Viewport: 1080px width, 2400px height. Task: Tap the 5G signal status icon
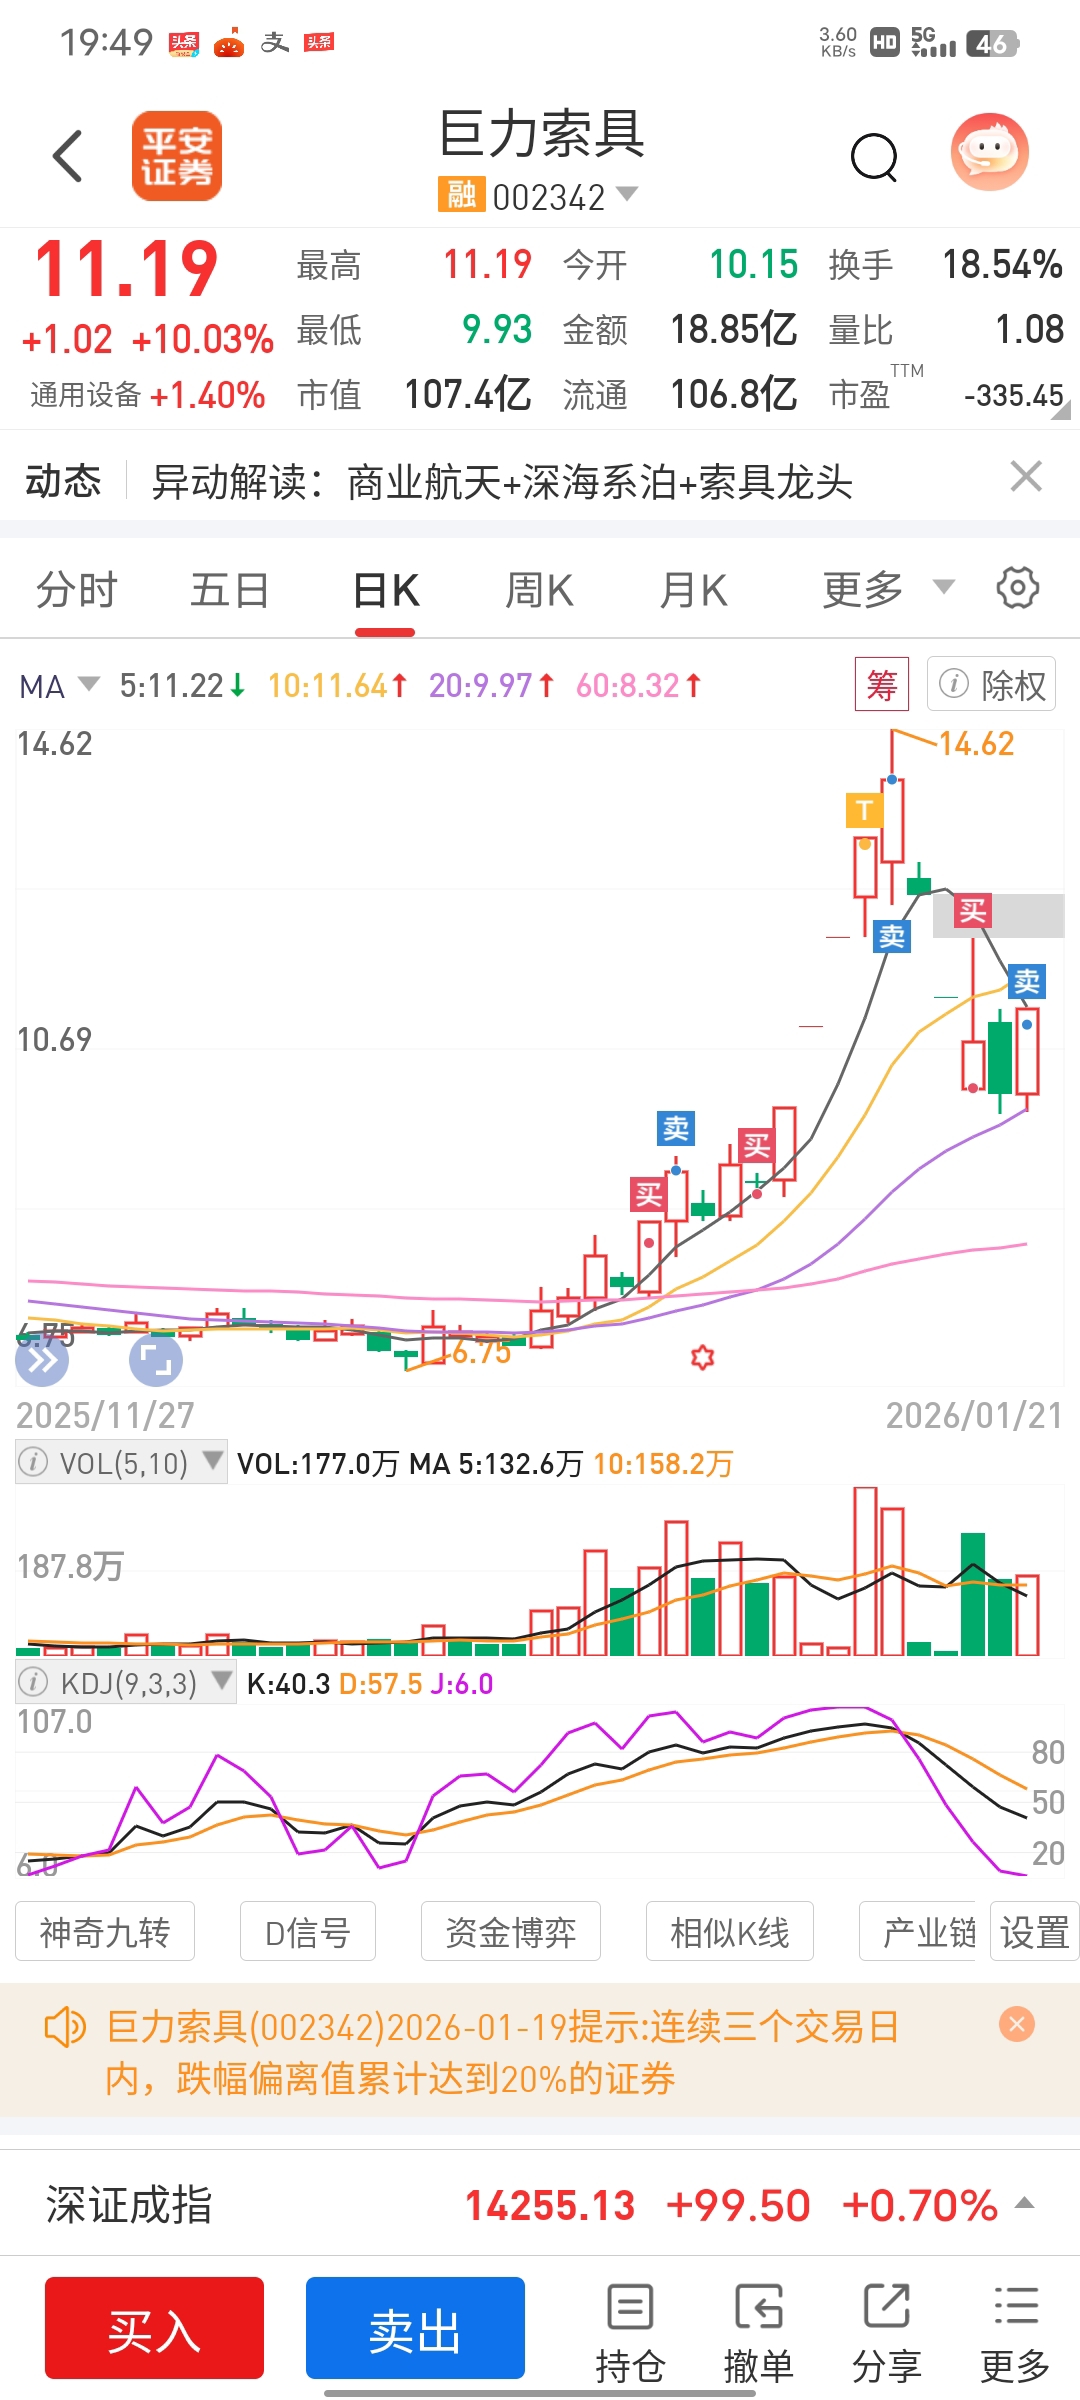pos(933,42)
